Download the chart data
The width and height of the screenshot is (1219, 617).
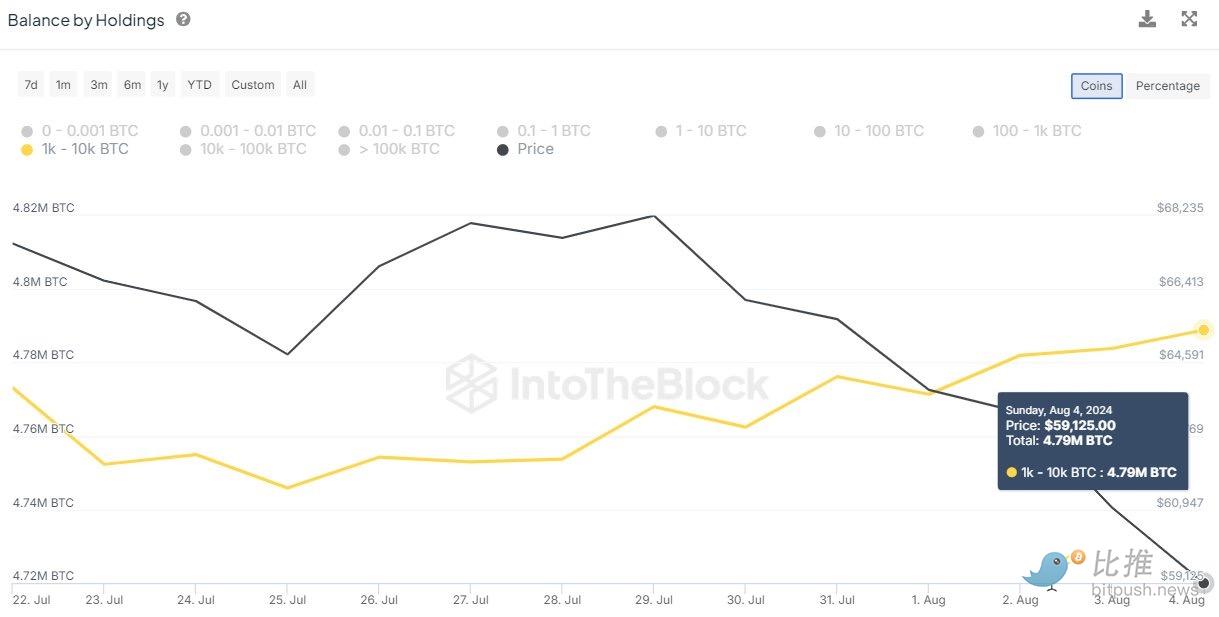1148,19
